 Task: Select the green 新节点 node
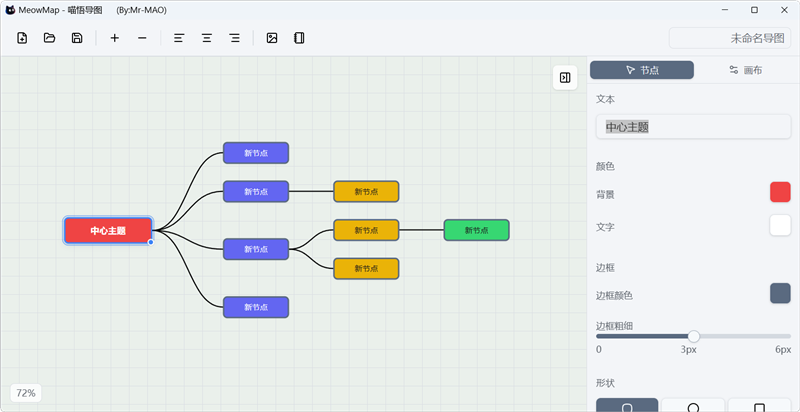477,230
